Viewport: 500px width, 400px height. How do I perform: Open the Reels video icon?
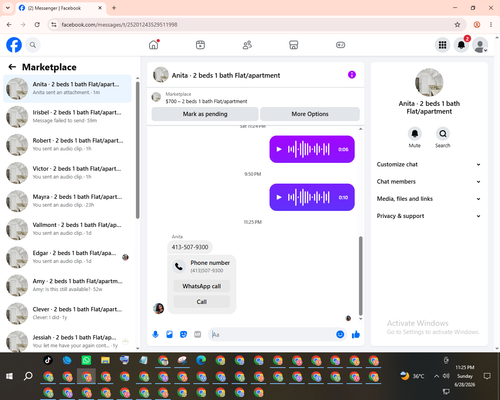click(200, 45)
